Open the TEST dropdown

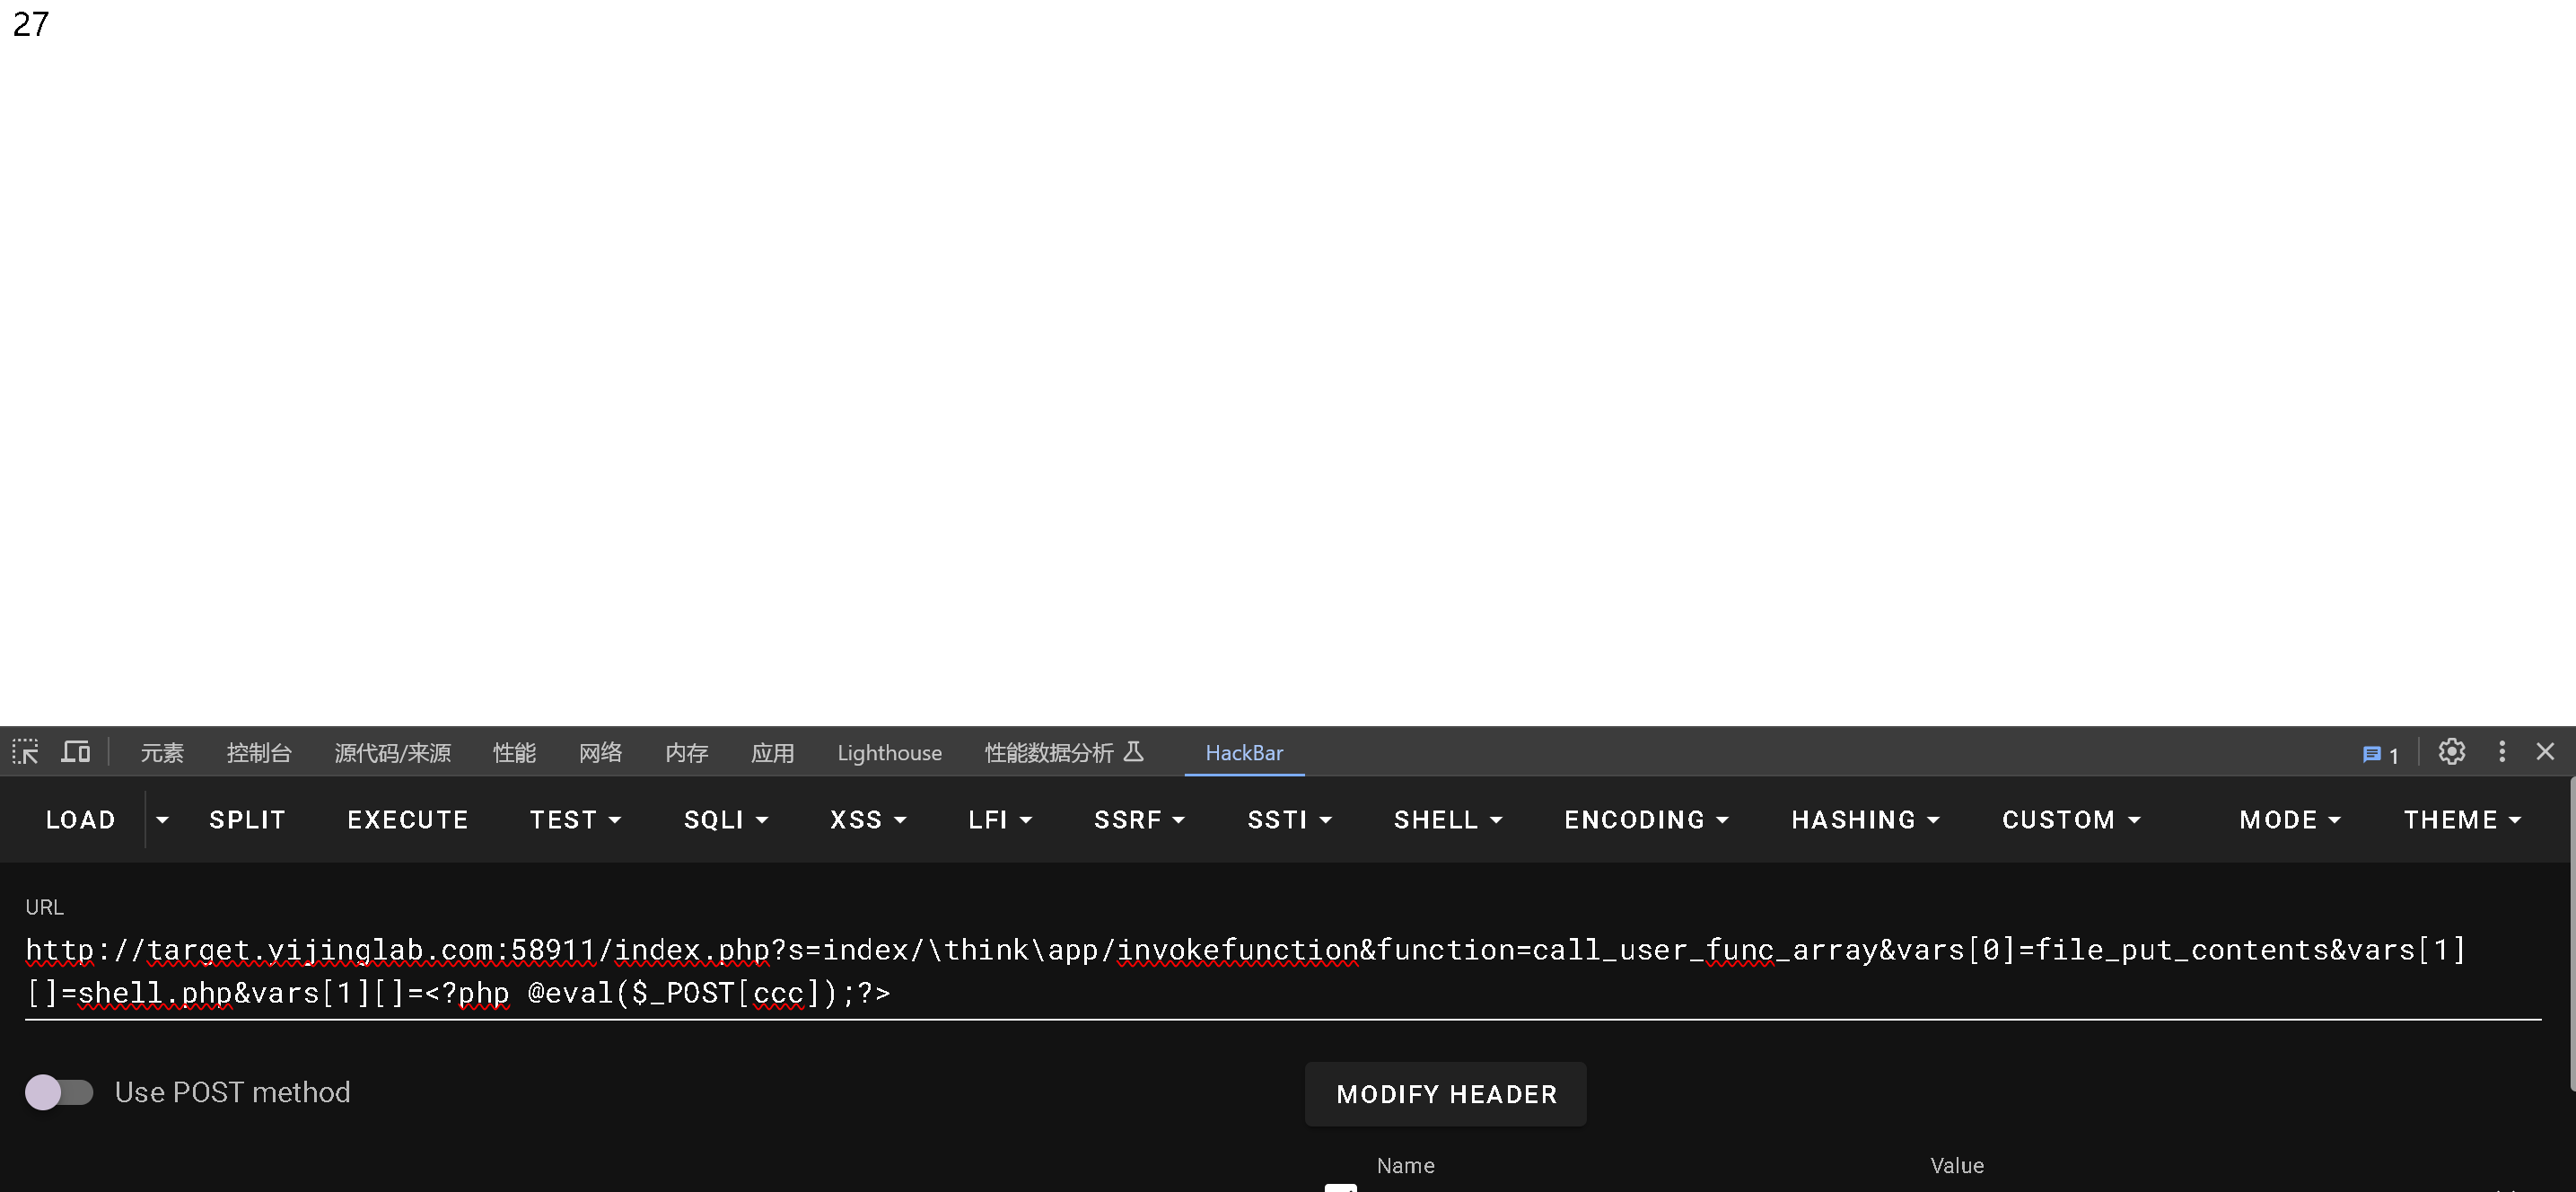pyautogui.click(x=576, y=820)
